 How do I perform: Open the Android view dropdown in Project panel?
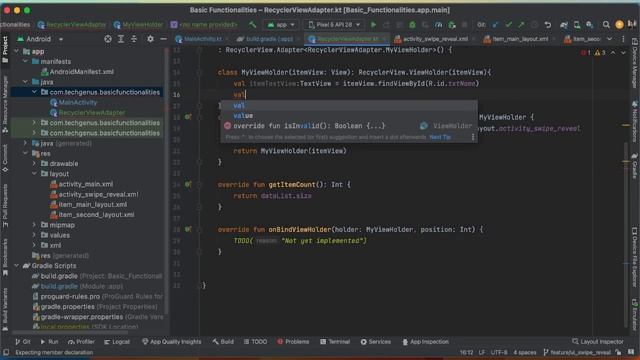[40, 39]
